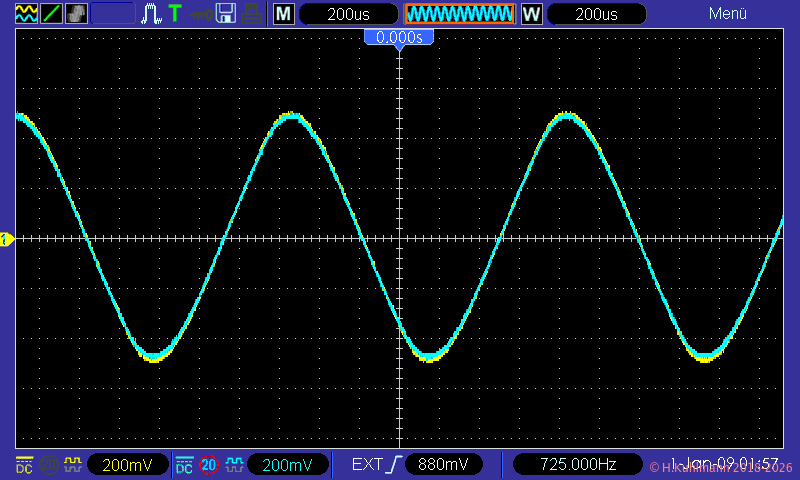Click the waveform overview thumbnail
Image resolution: width=800 pixels, height=480 pixels.
459,14
